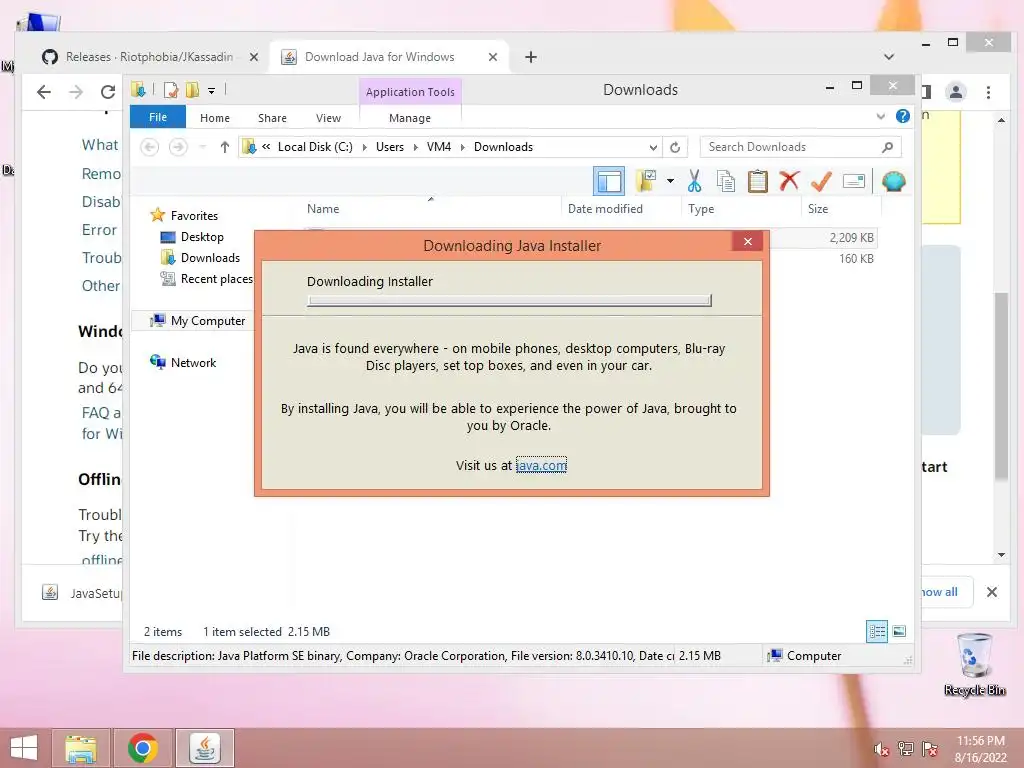Click Local Disk (C:) in the address path
Viewport: 1024px width, 768px height.
tap(315, 147)
